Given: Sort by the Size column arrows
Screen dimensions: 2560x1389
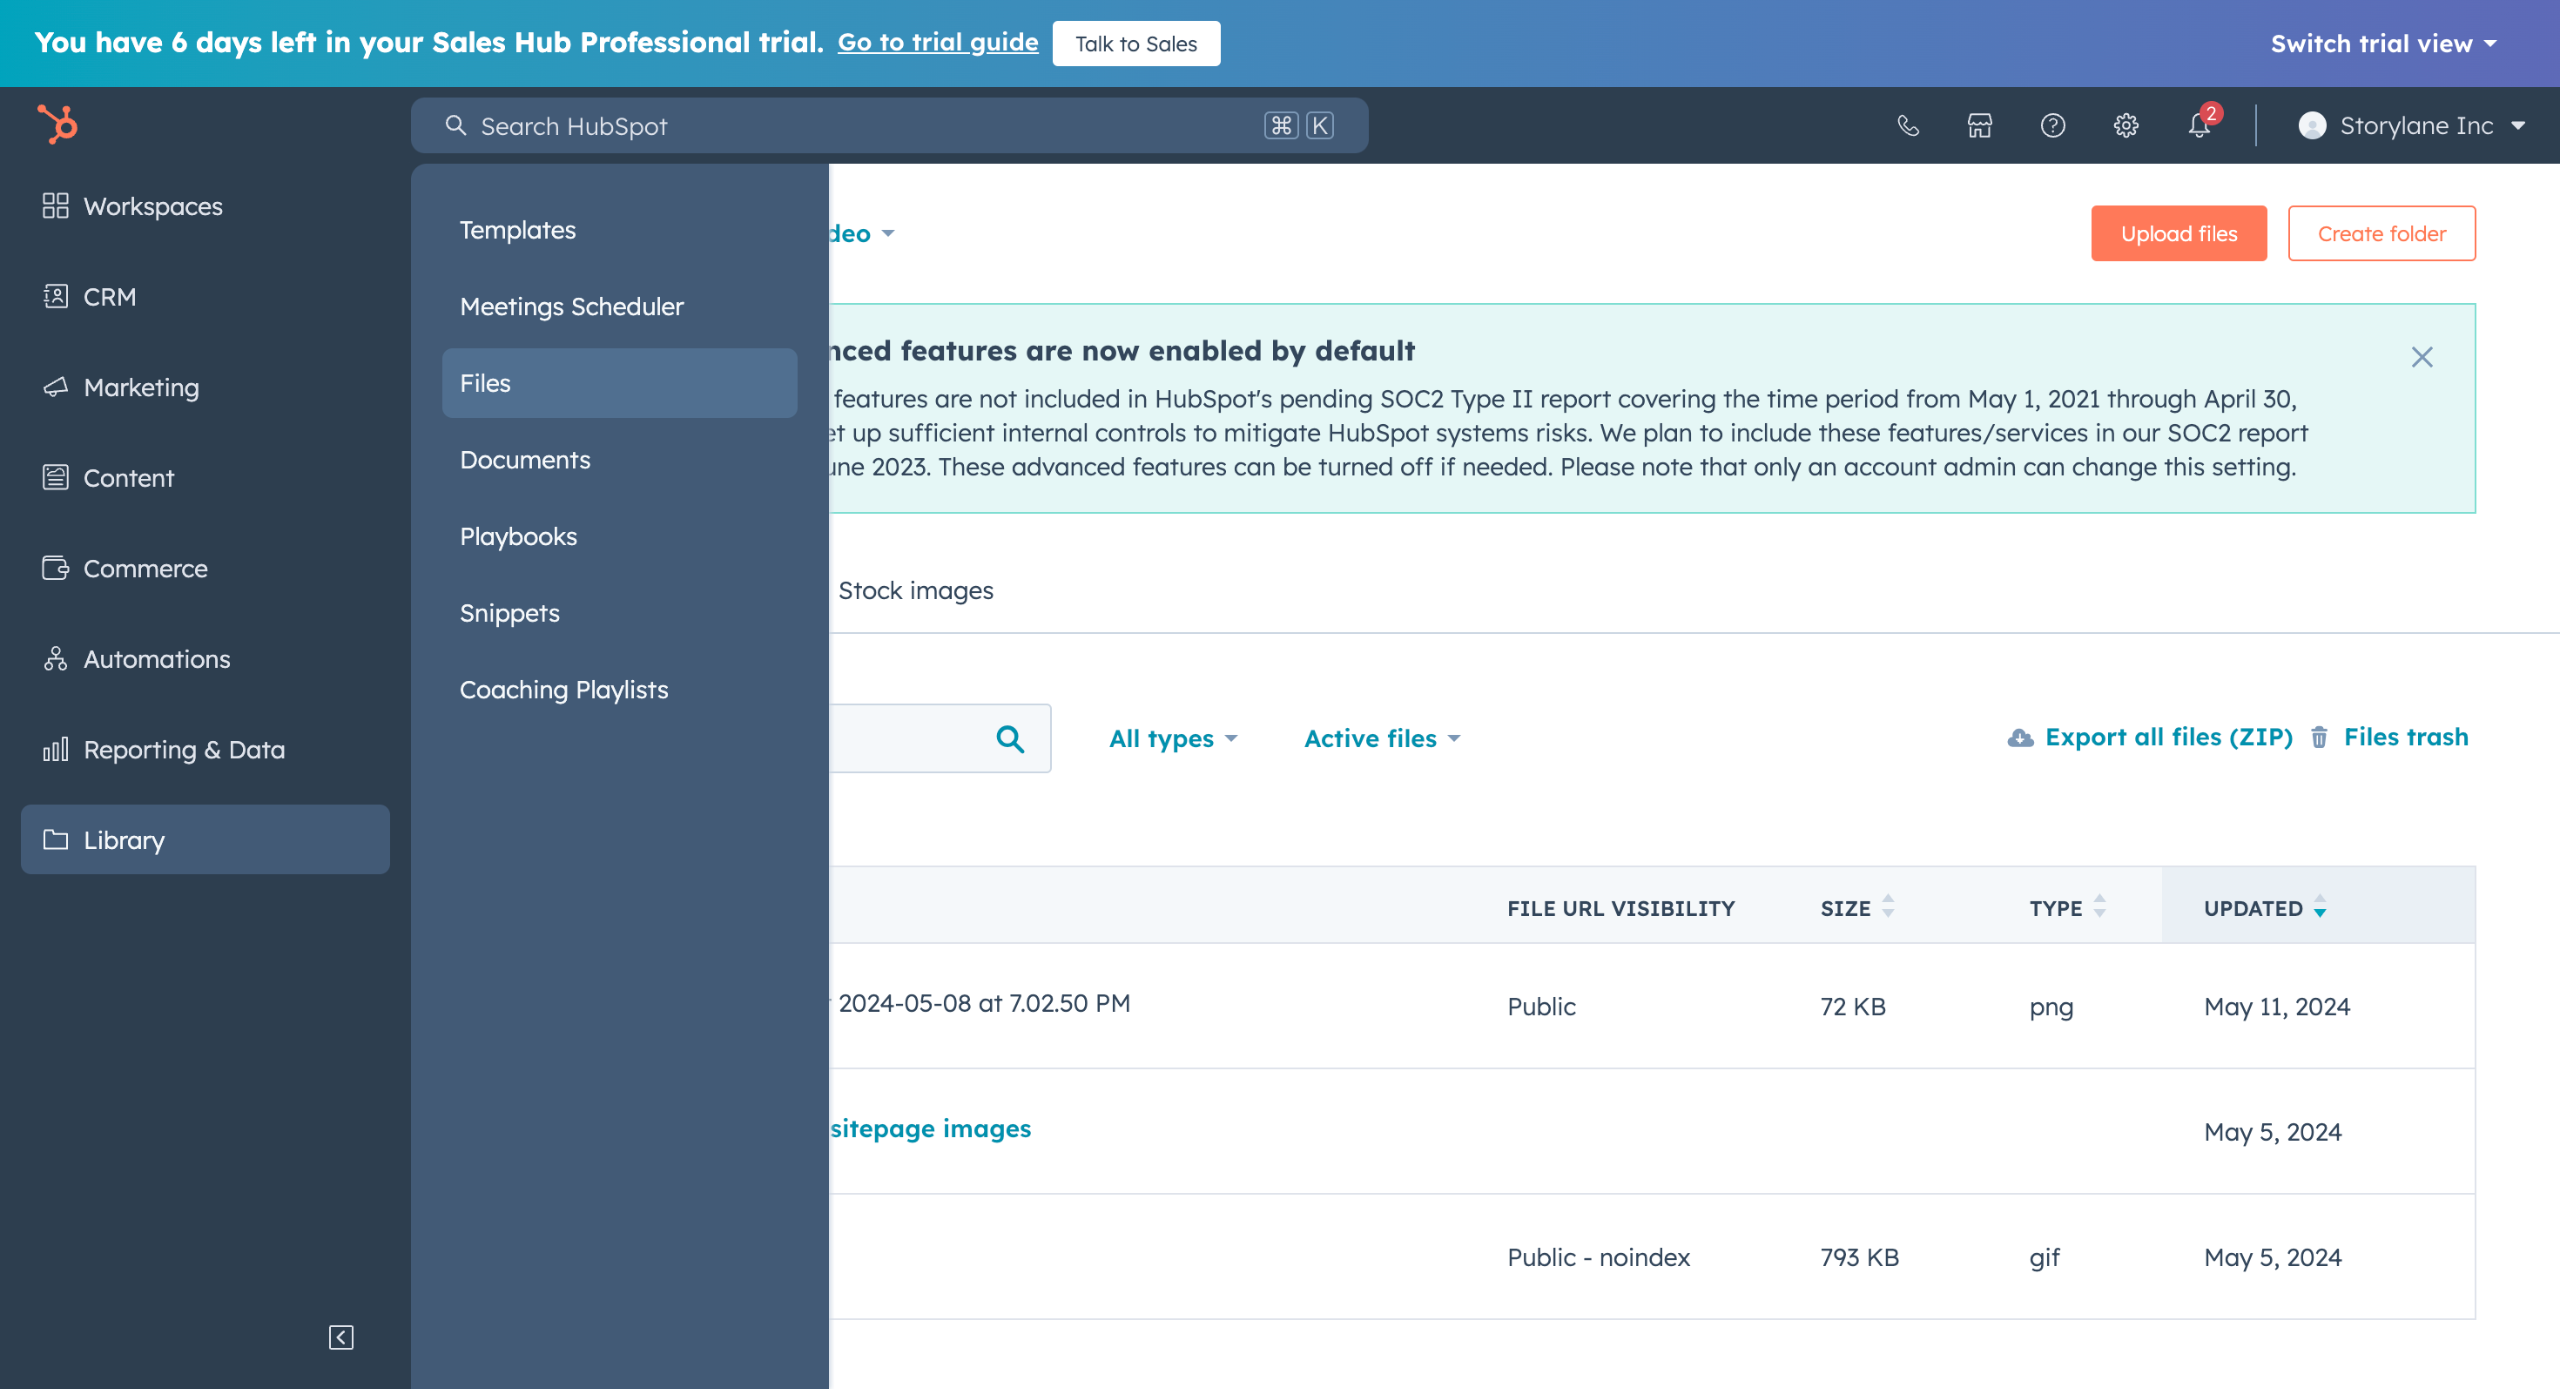Looking at the screenshot, I should [x=1888, y=907].
